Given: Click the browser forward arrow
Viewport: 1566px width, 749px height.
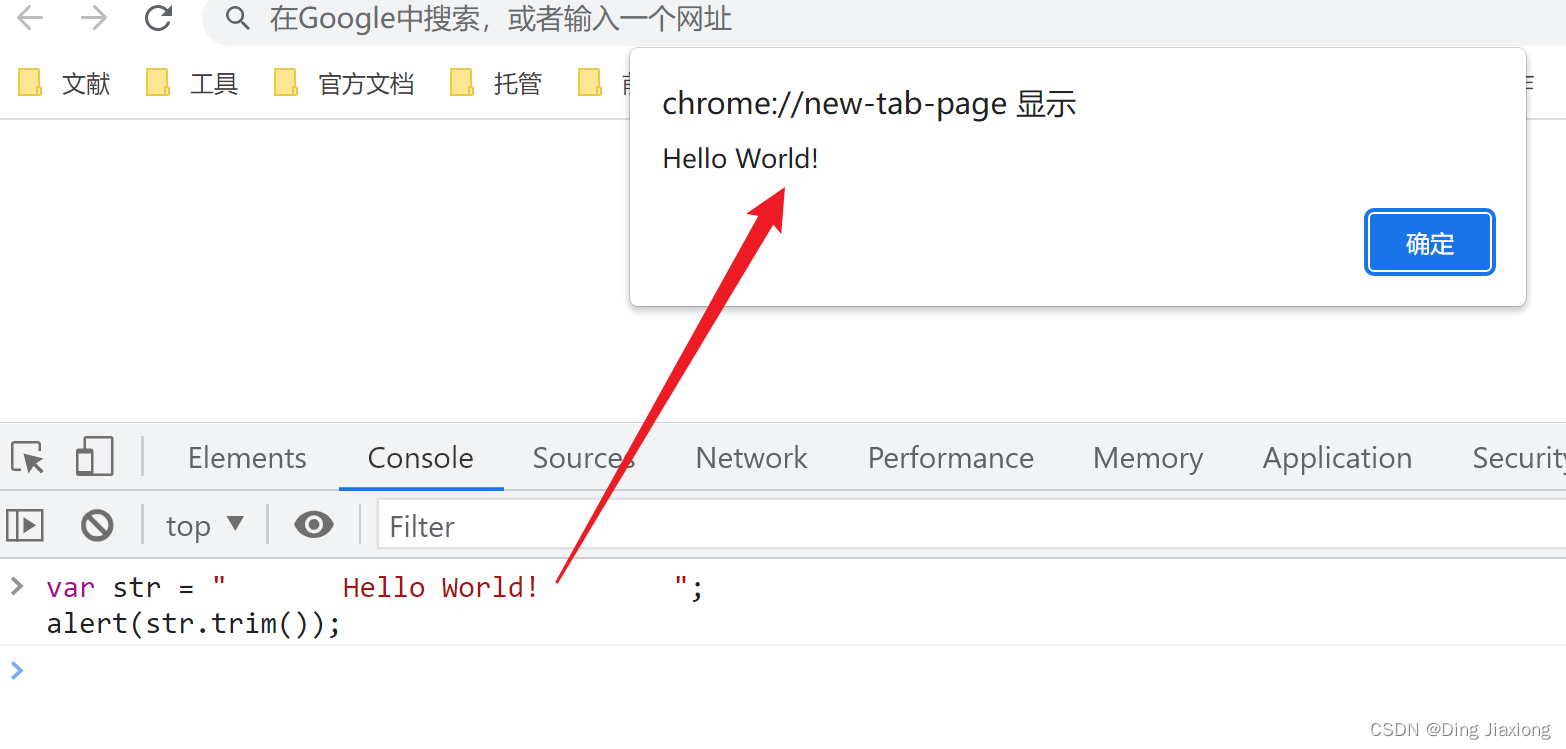Looking at the screenshot, I should click(x=94, y=18).
